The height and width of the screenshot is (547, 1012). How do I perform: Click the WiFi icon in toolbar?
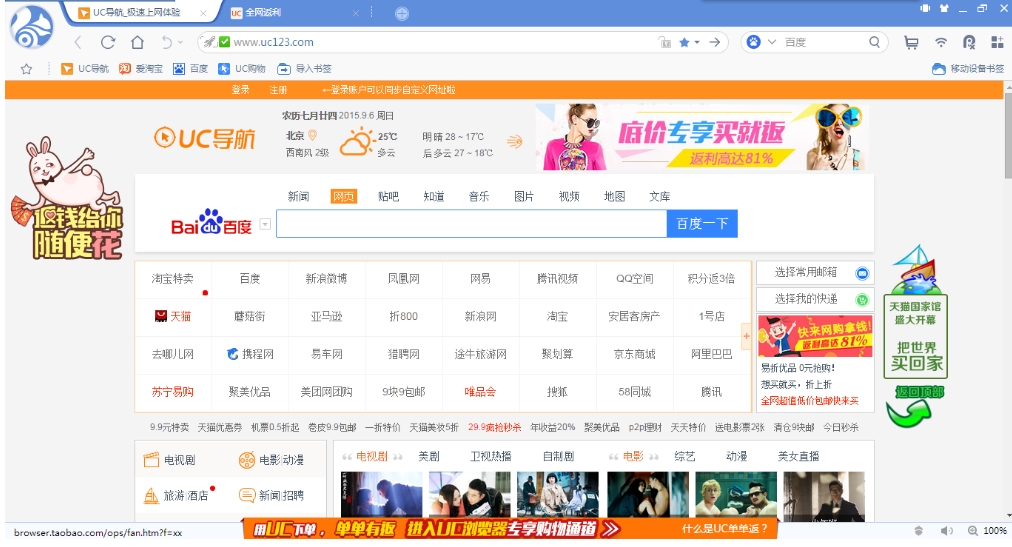pyautogui.click(x=940, y=43)
